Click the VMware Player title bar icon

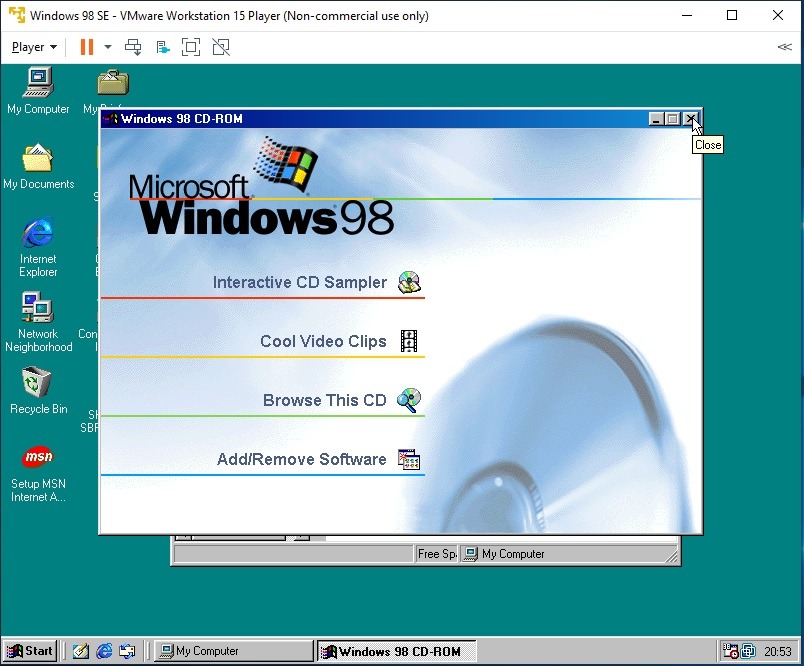pyautogui.click(x=16, y=15)
